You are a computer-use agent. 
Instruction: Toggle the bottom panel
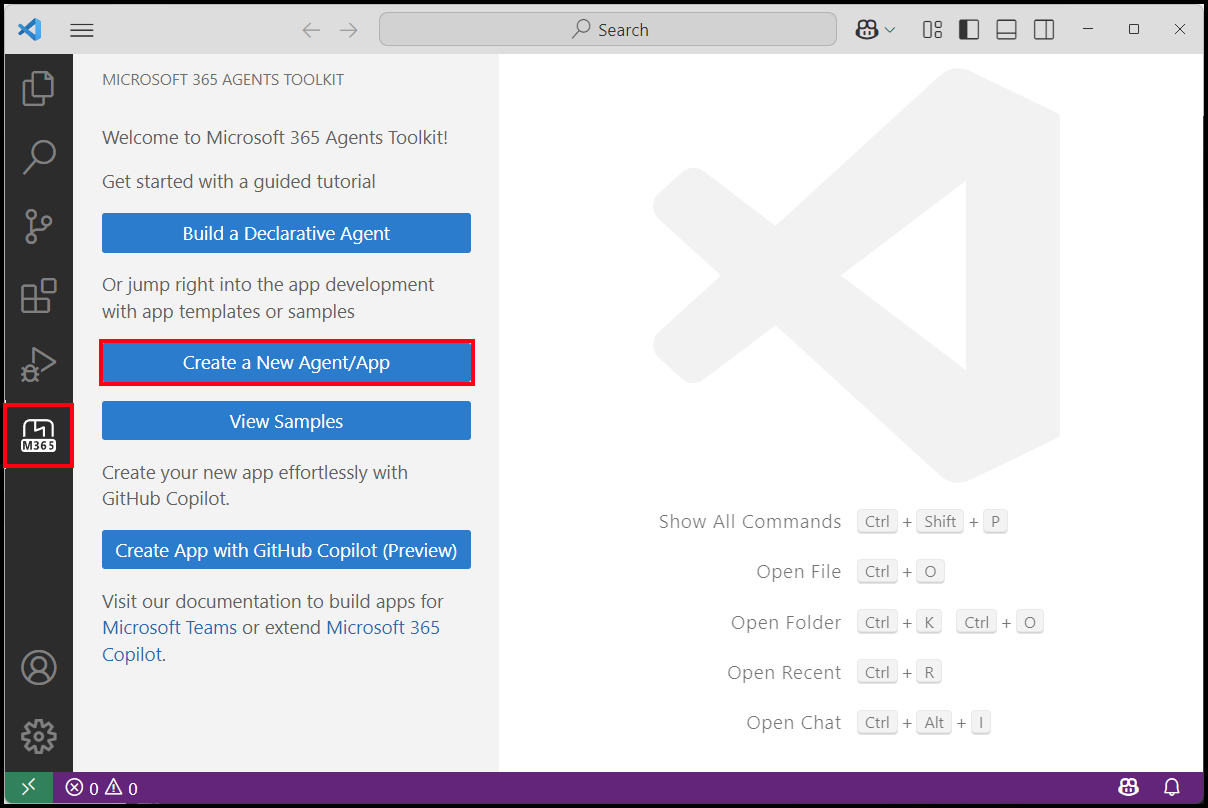point(1007,30)
